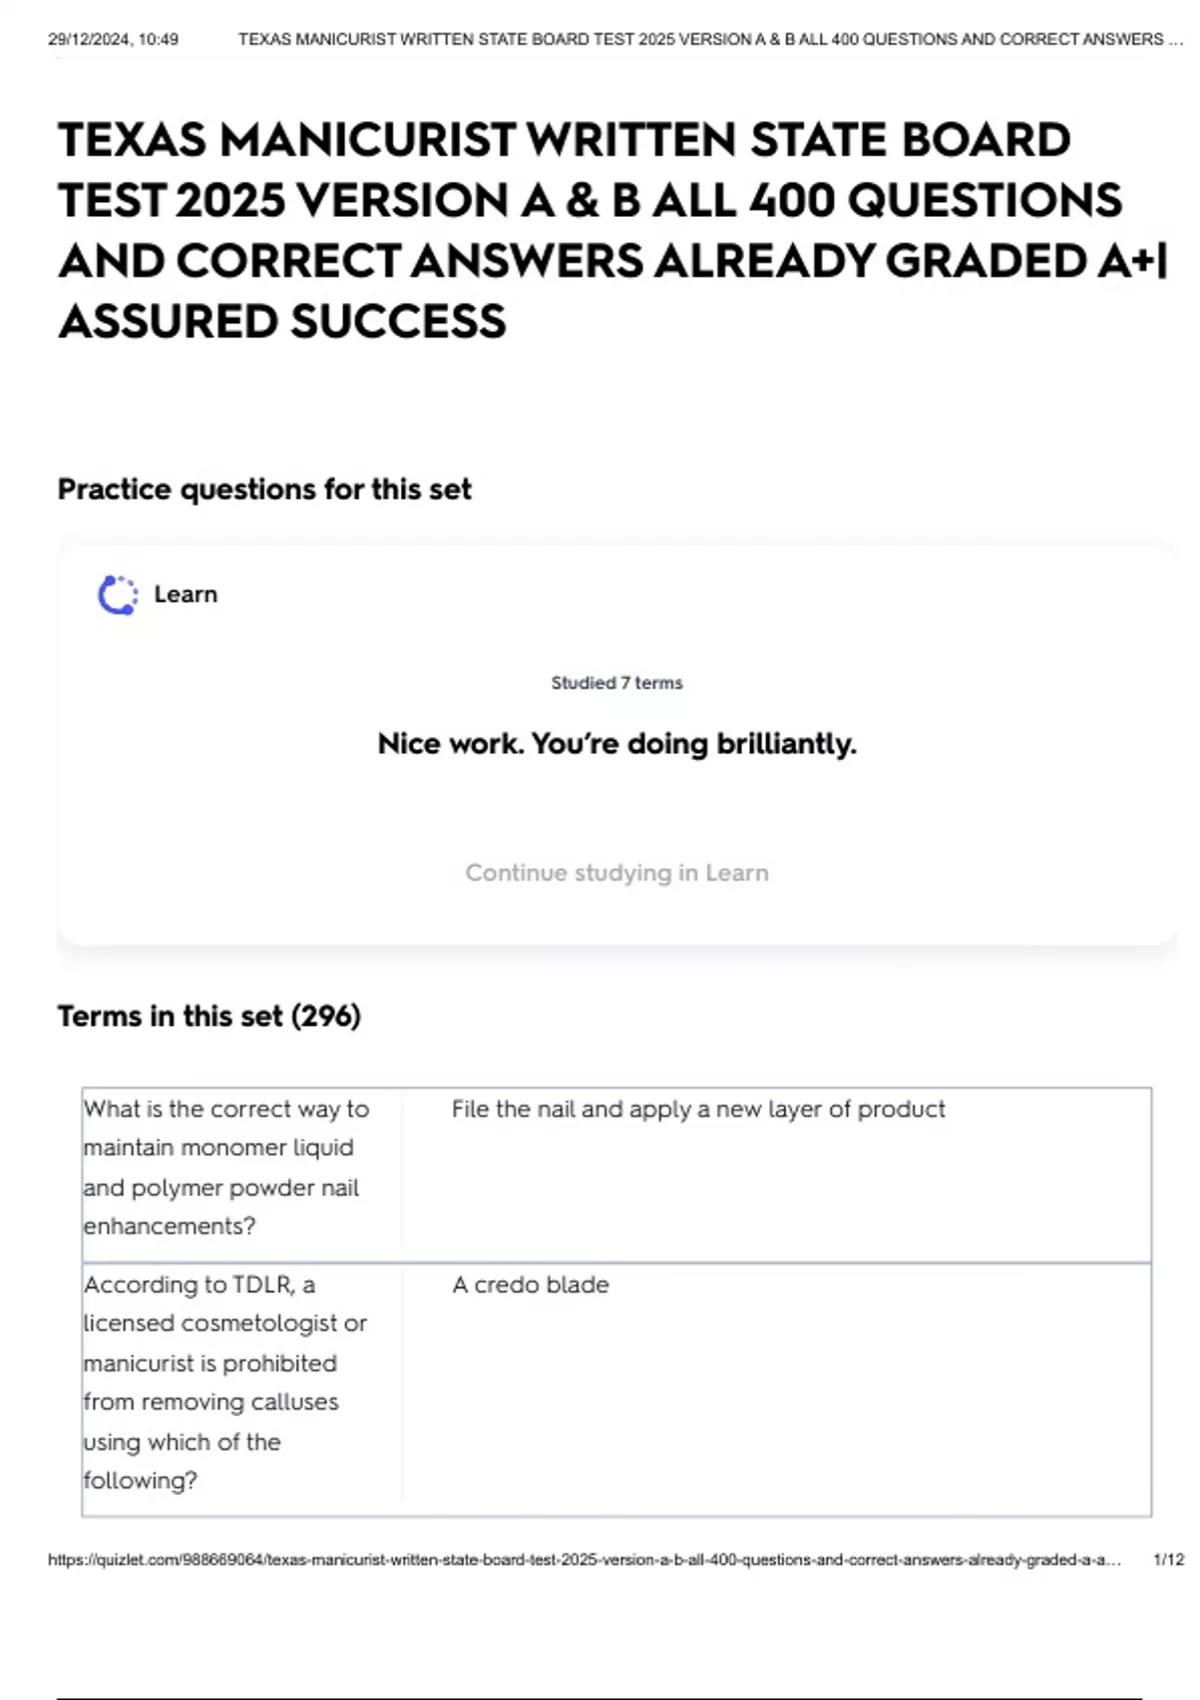This screenshot has height=1700, width=1200.
Task: Select the Practice questions for this set heading
Action: click(264, 490)
